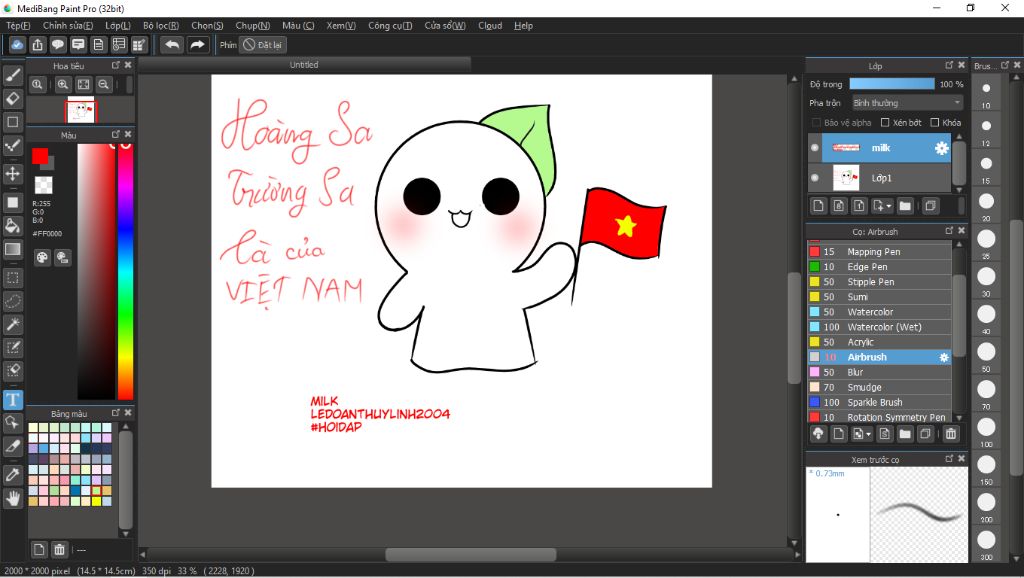Select the Lasso tool
1024x578 pixels.
(x=12, y=301)
